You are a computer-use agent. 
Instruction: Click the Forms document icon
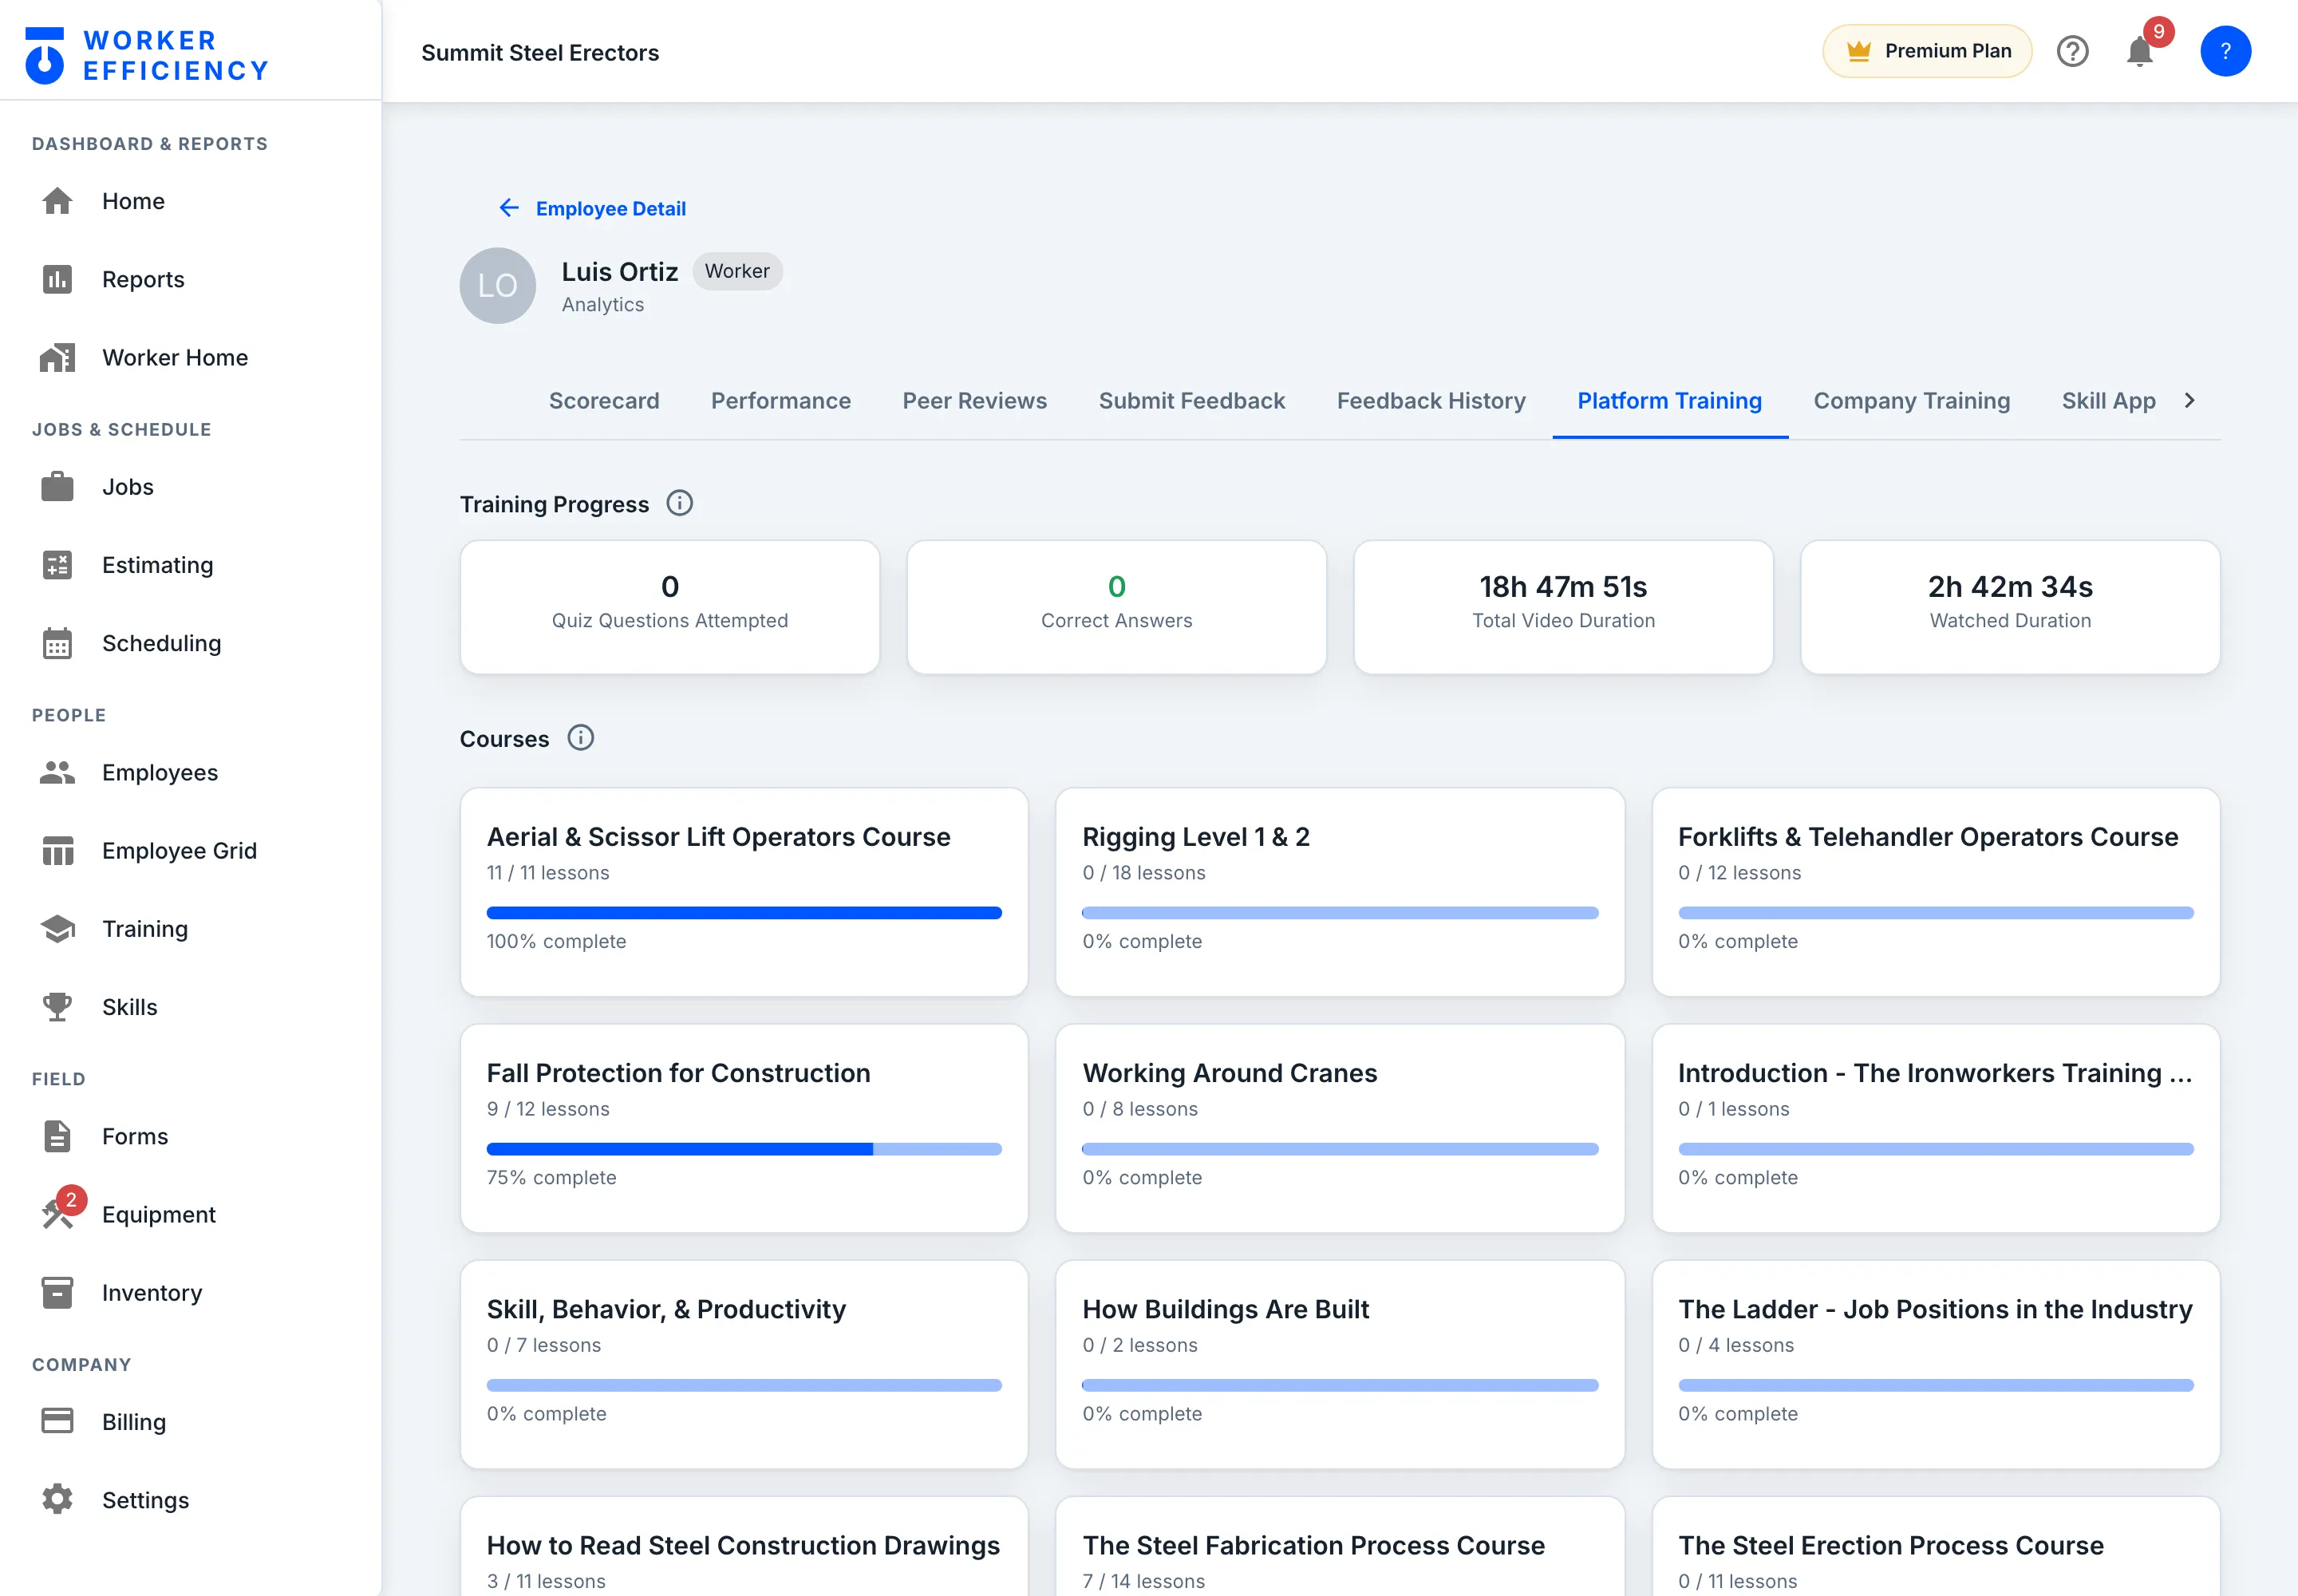coord(57,1136)
